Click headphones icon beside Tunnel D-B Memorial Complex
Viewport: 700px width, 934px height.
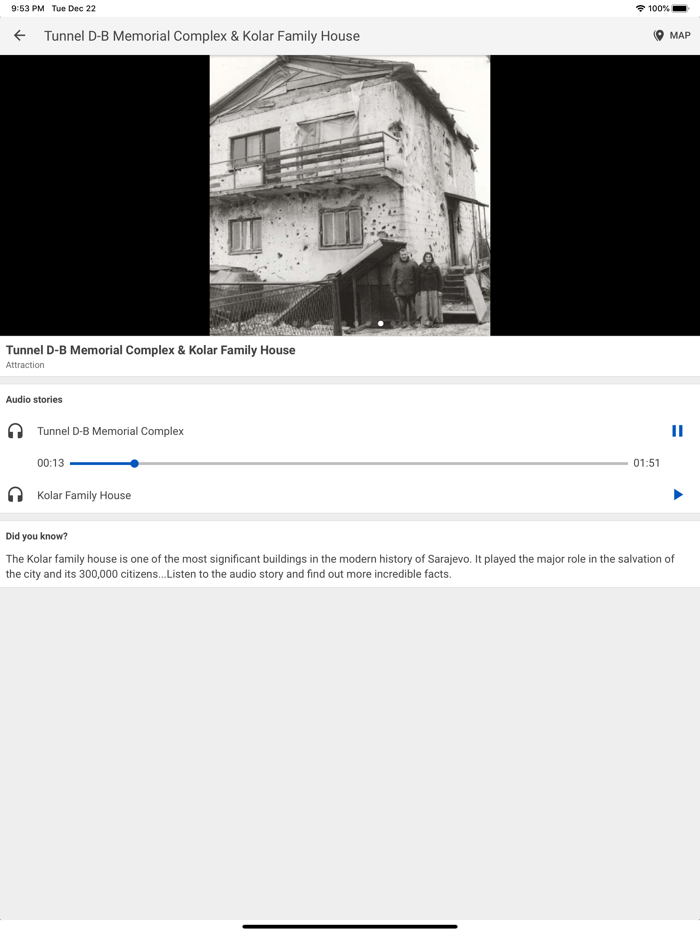(15, 431)
